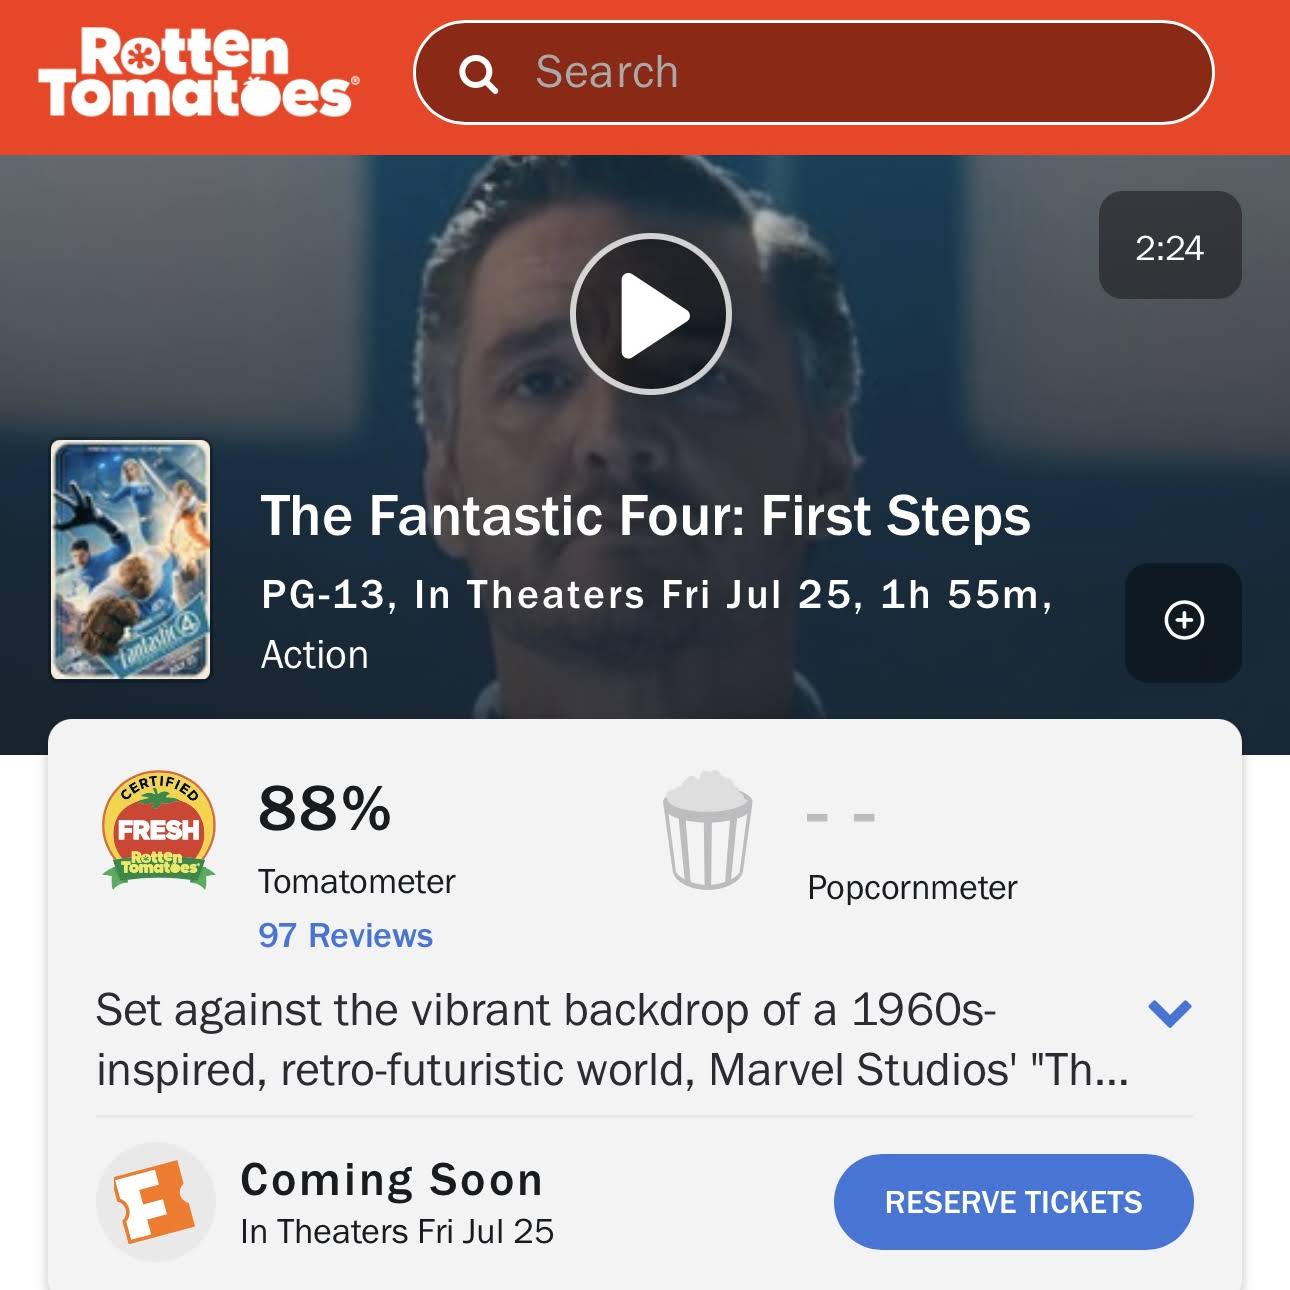Focus the Search input field
Viewport: 1290px width, 1290px height.
[x=814, y=73]
